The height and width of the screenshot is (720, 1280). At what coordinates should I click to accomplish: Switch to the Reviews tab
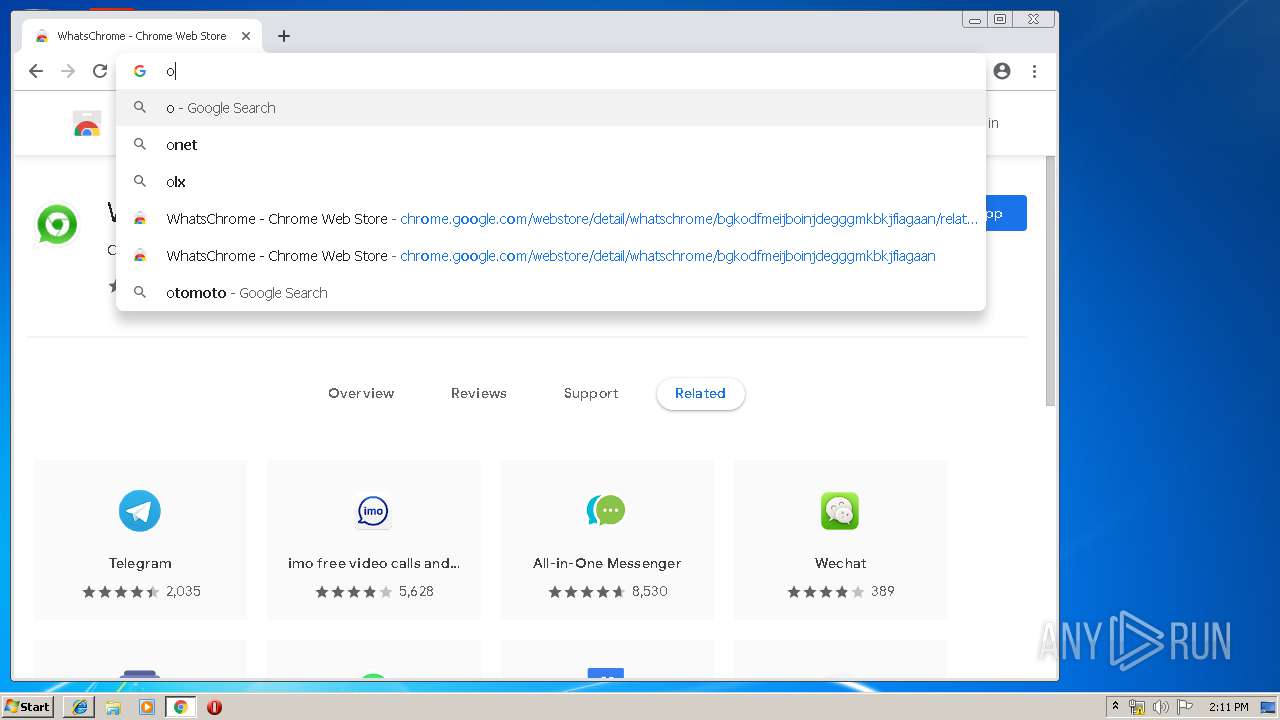479,393
